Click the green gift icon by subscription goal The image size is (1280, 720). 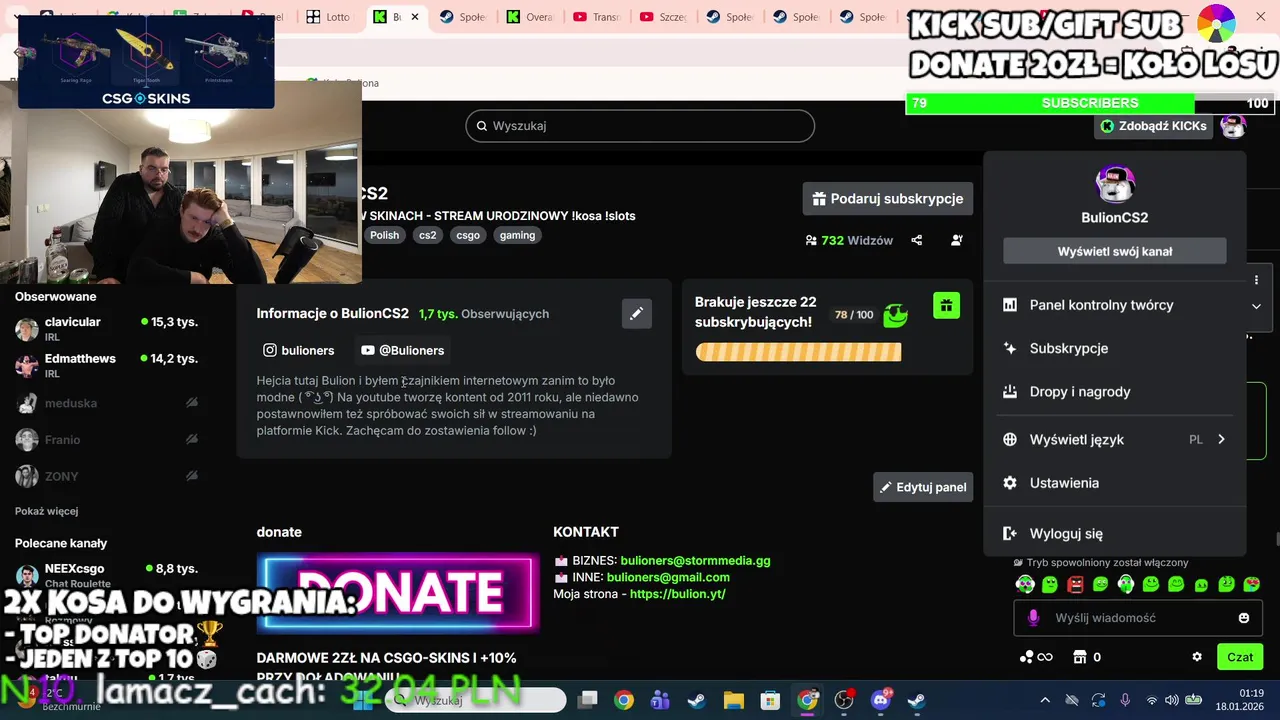click(x=946, y=305)
